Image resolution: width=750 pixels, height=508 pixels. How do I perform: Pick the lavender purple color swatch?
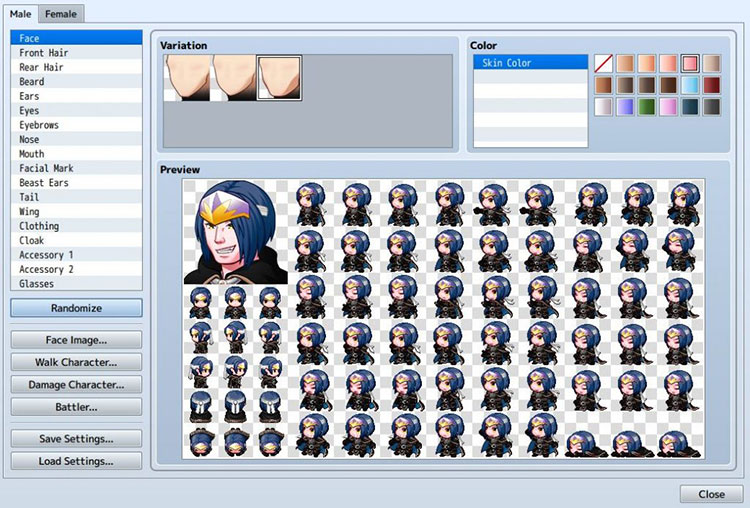pos(625,107)
